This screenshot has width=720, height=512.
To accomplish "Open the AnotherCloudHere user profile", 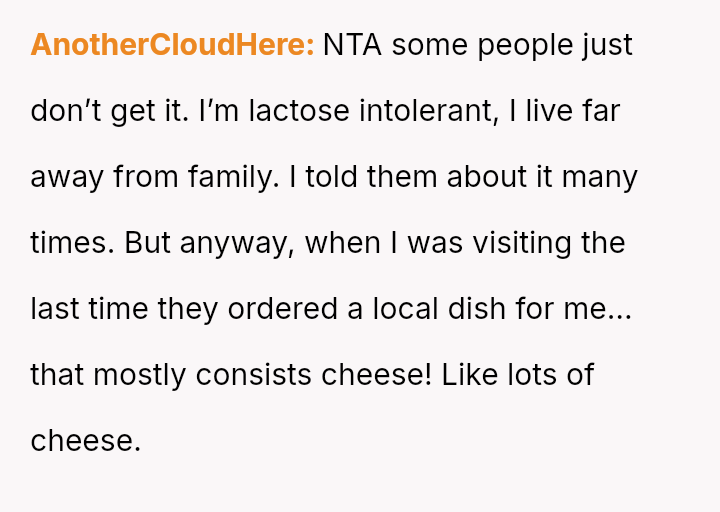I will tap(172, 46).
